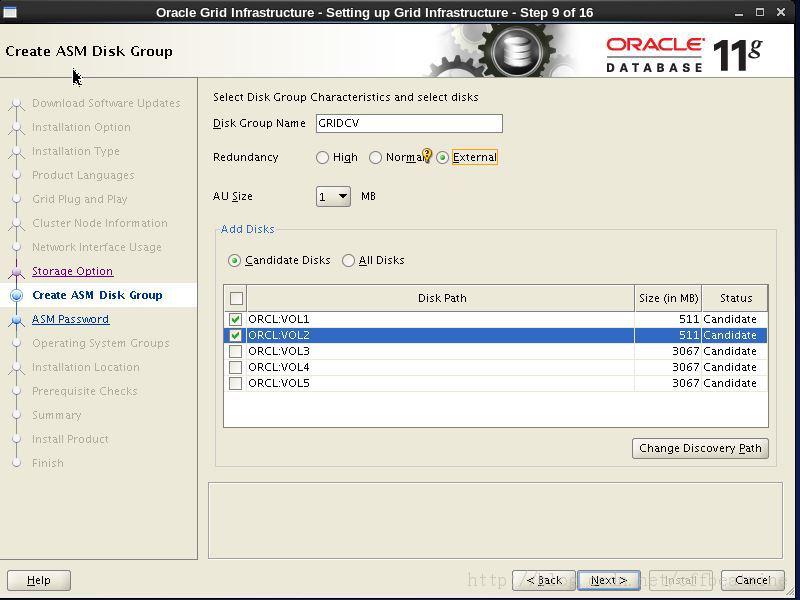Select High redundancy radio button
The width and height of the screenshot is (800, 600).
click(x=322, y=158)
